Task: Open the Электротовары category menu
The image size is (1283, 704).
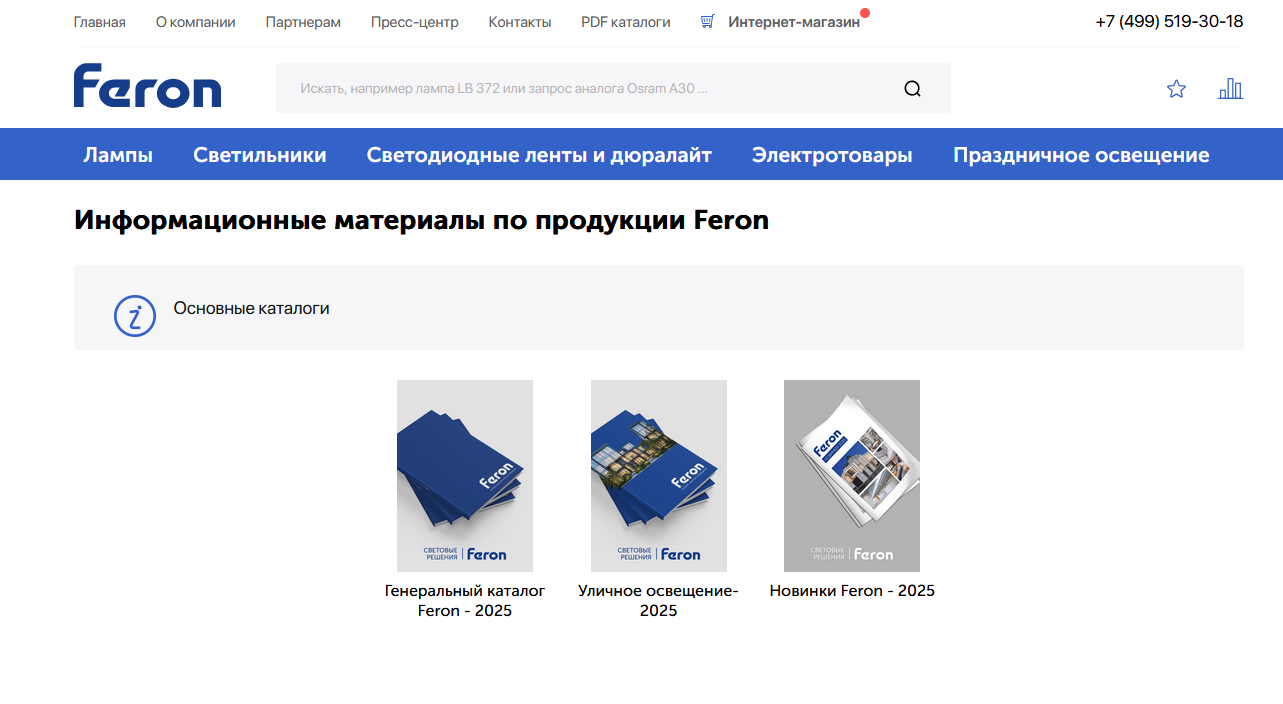Action: tap(832, 155)
